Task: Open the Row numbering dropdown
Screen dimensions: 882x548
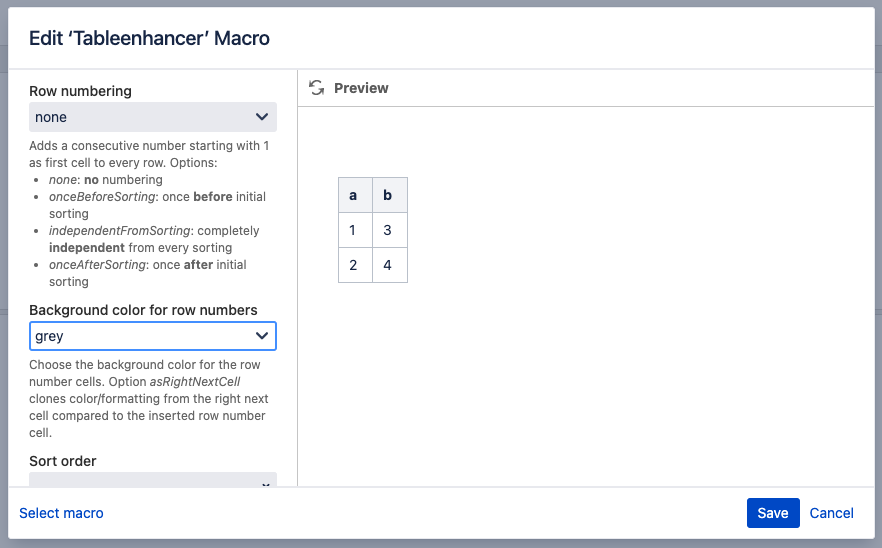Action: click(x=153, y=117)
